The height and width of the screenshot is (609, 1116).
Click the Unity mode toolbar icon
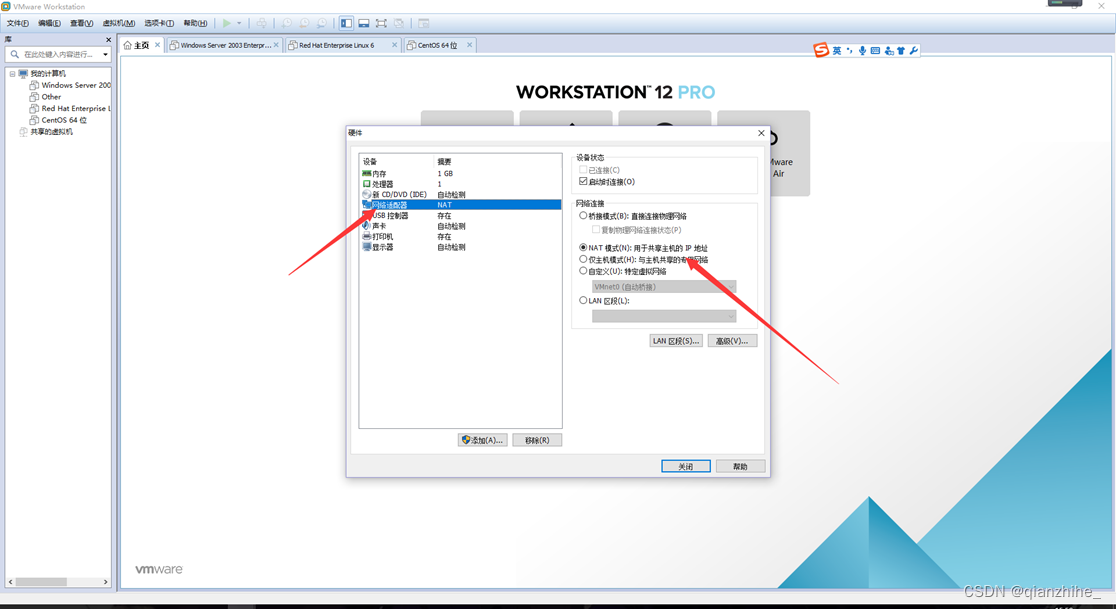399,23
